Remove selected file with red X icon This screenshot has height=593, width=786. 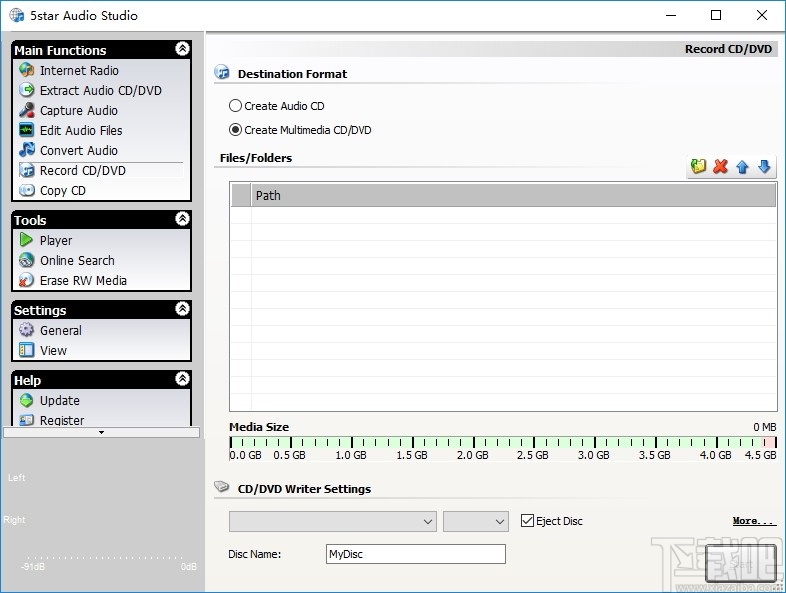point(720,166)
